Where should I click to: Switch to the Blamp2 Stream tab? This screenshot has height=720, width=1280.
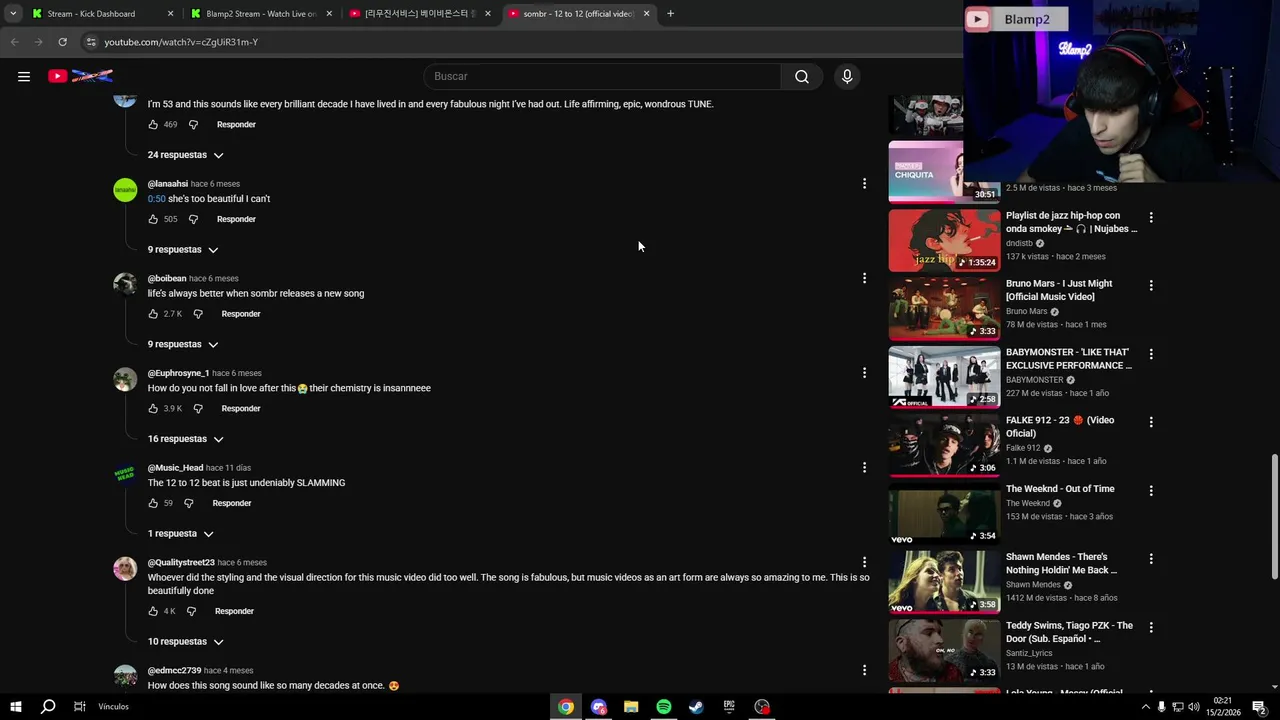pos(260,14)
